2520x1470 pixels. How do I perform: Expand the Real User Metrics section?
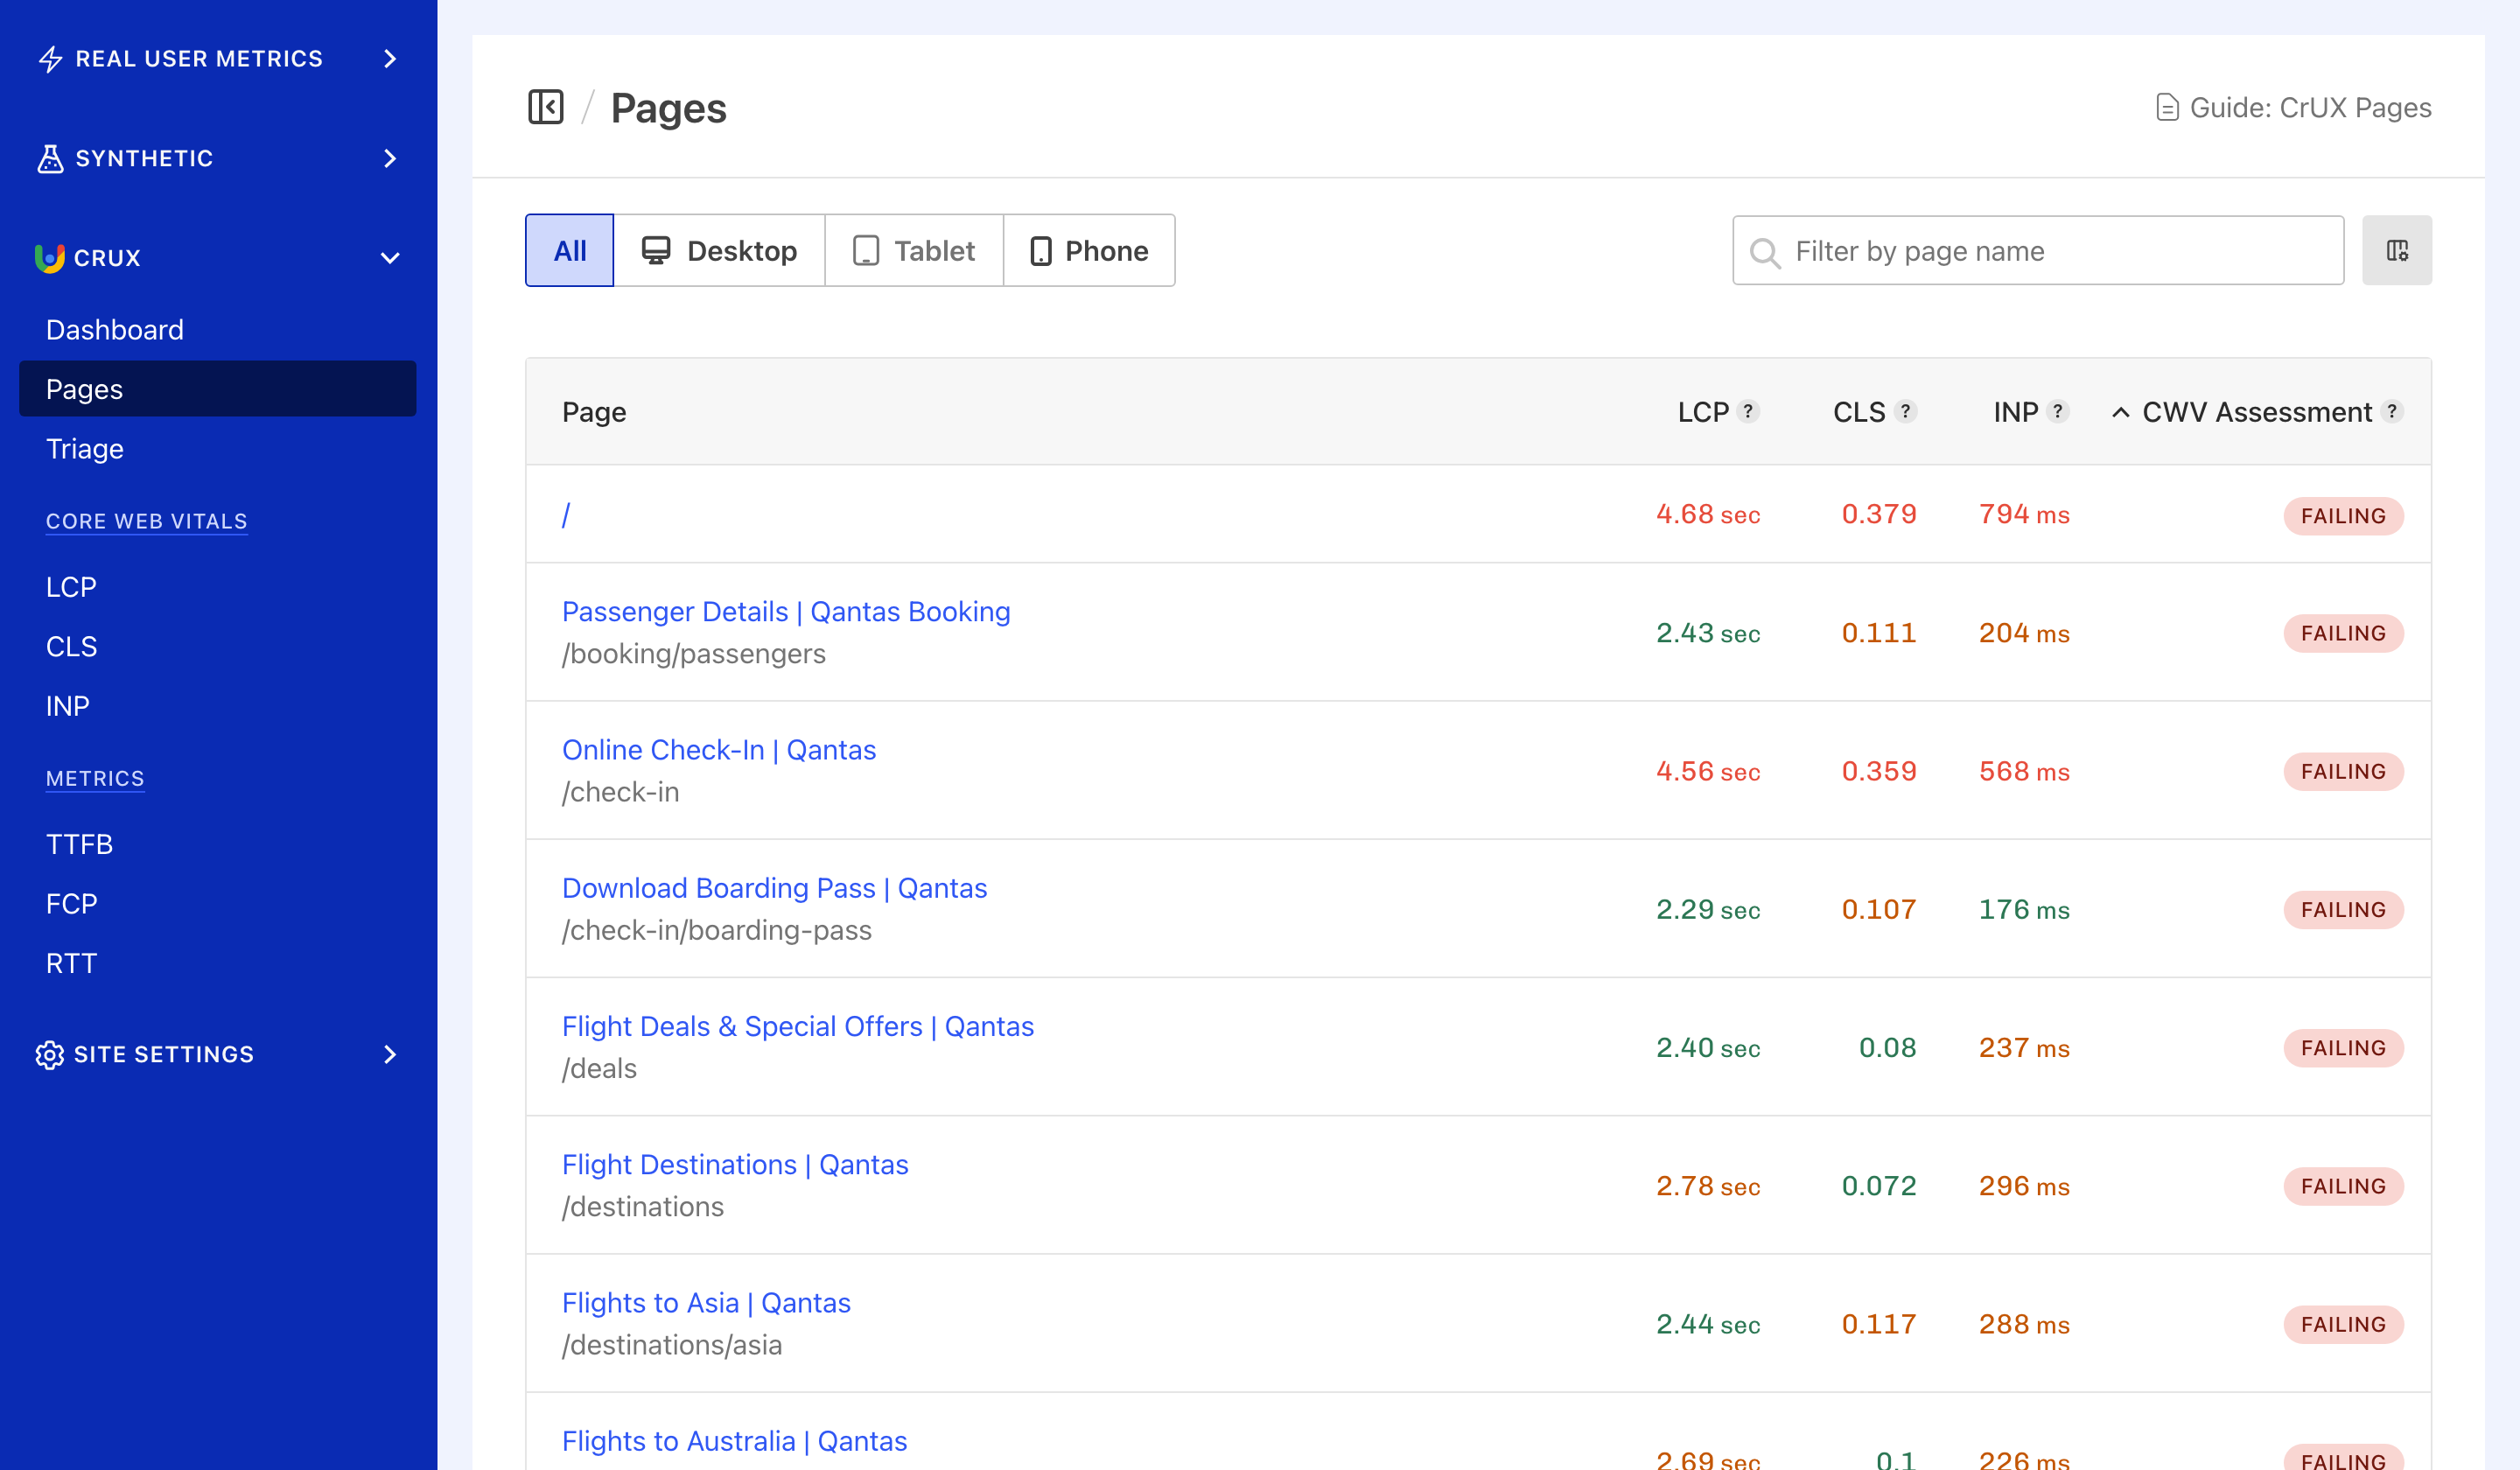coord(390,58)
